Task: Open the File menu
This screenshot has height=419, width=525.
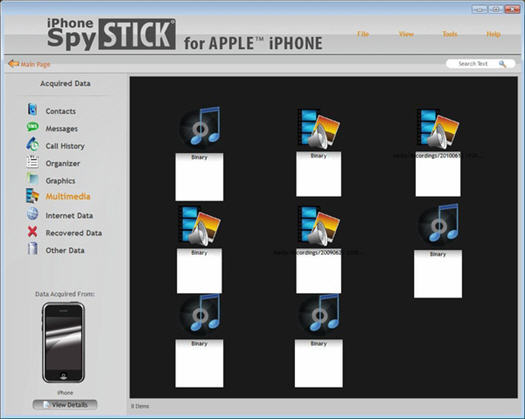Action: [x=363, y=34]
